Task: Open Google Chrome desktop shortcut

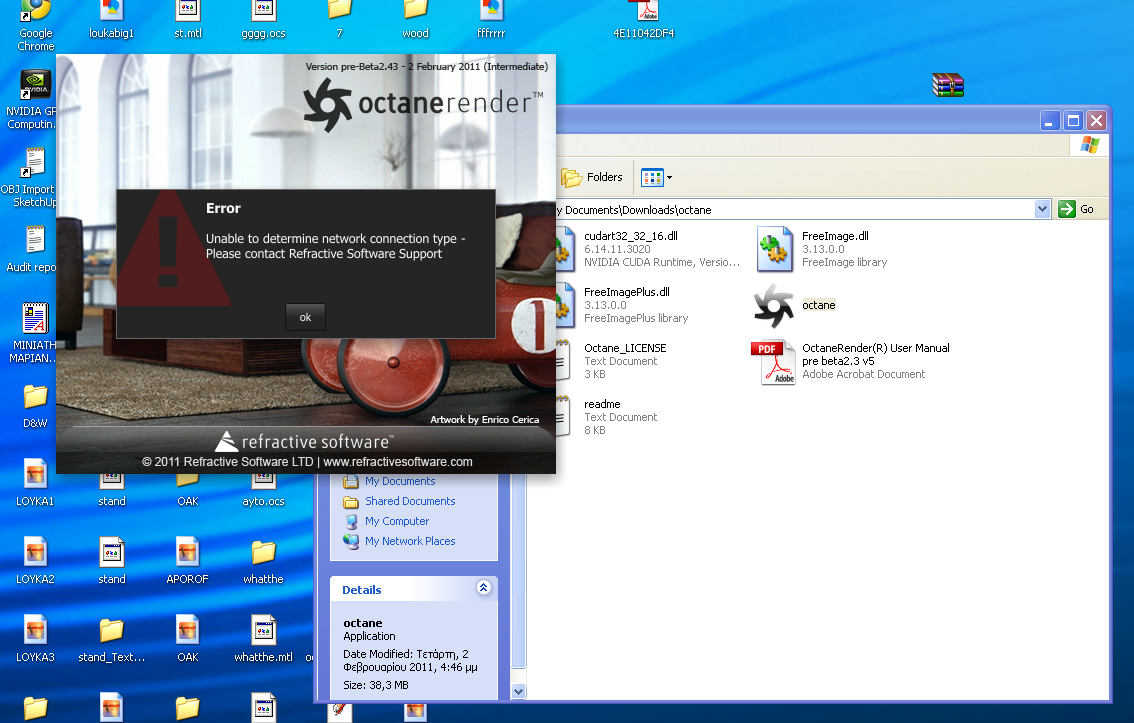Action: [35, 25]
